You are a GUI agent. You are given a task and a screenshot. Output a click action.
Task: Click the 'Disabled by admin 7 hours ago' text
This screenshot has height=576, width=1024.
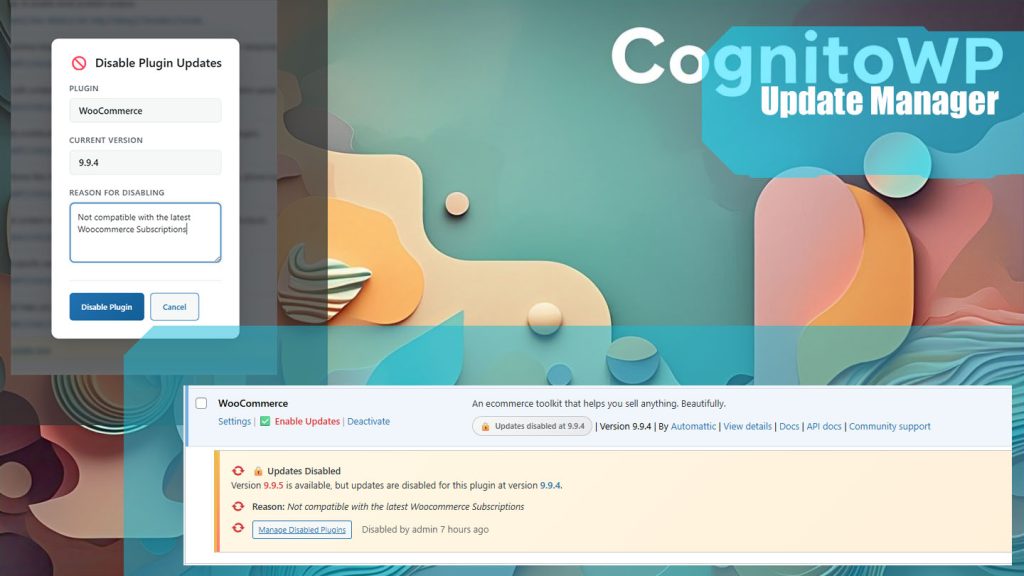click(x=425, y=530)
